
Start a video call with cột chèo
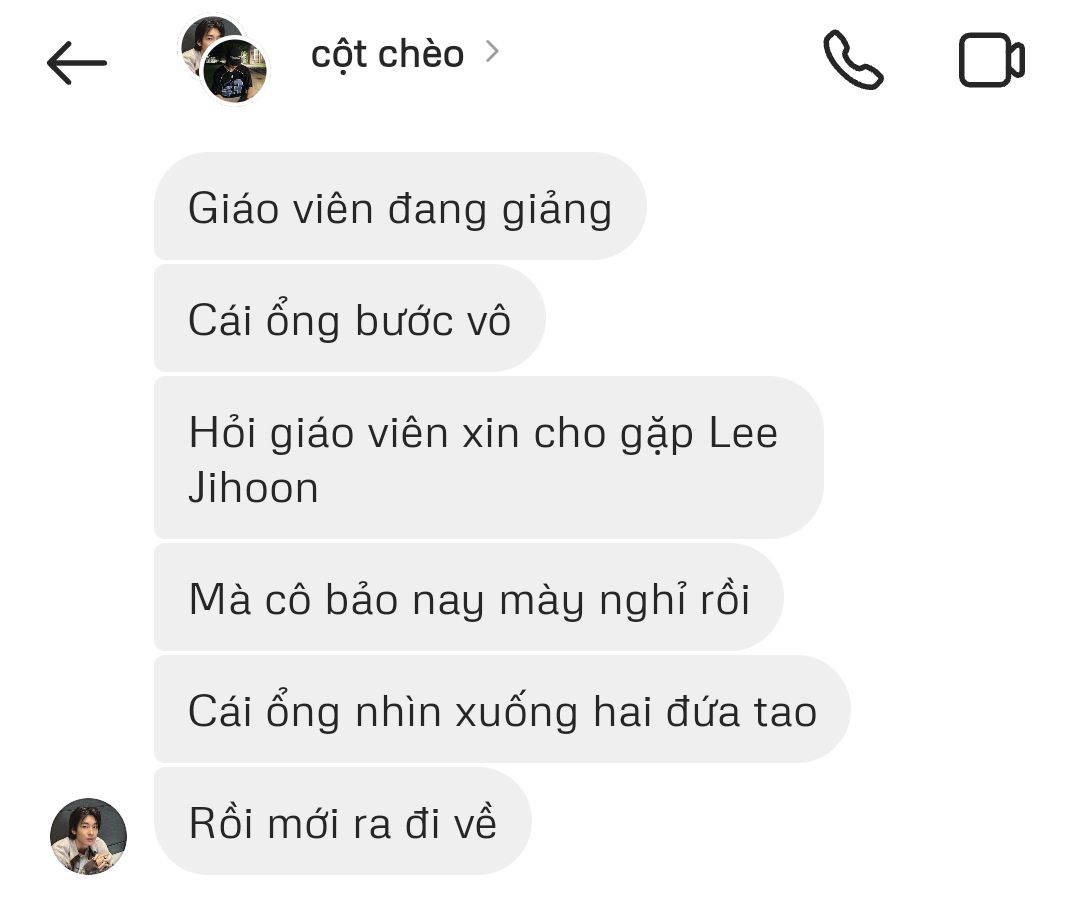click(x=991, y=60)
